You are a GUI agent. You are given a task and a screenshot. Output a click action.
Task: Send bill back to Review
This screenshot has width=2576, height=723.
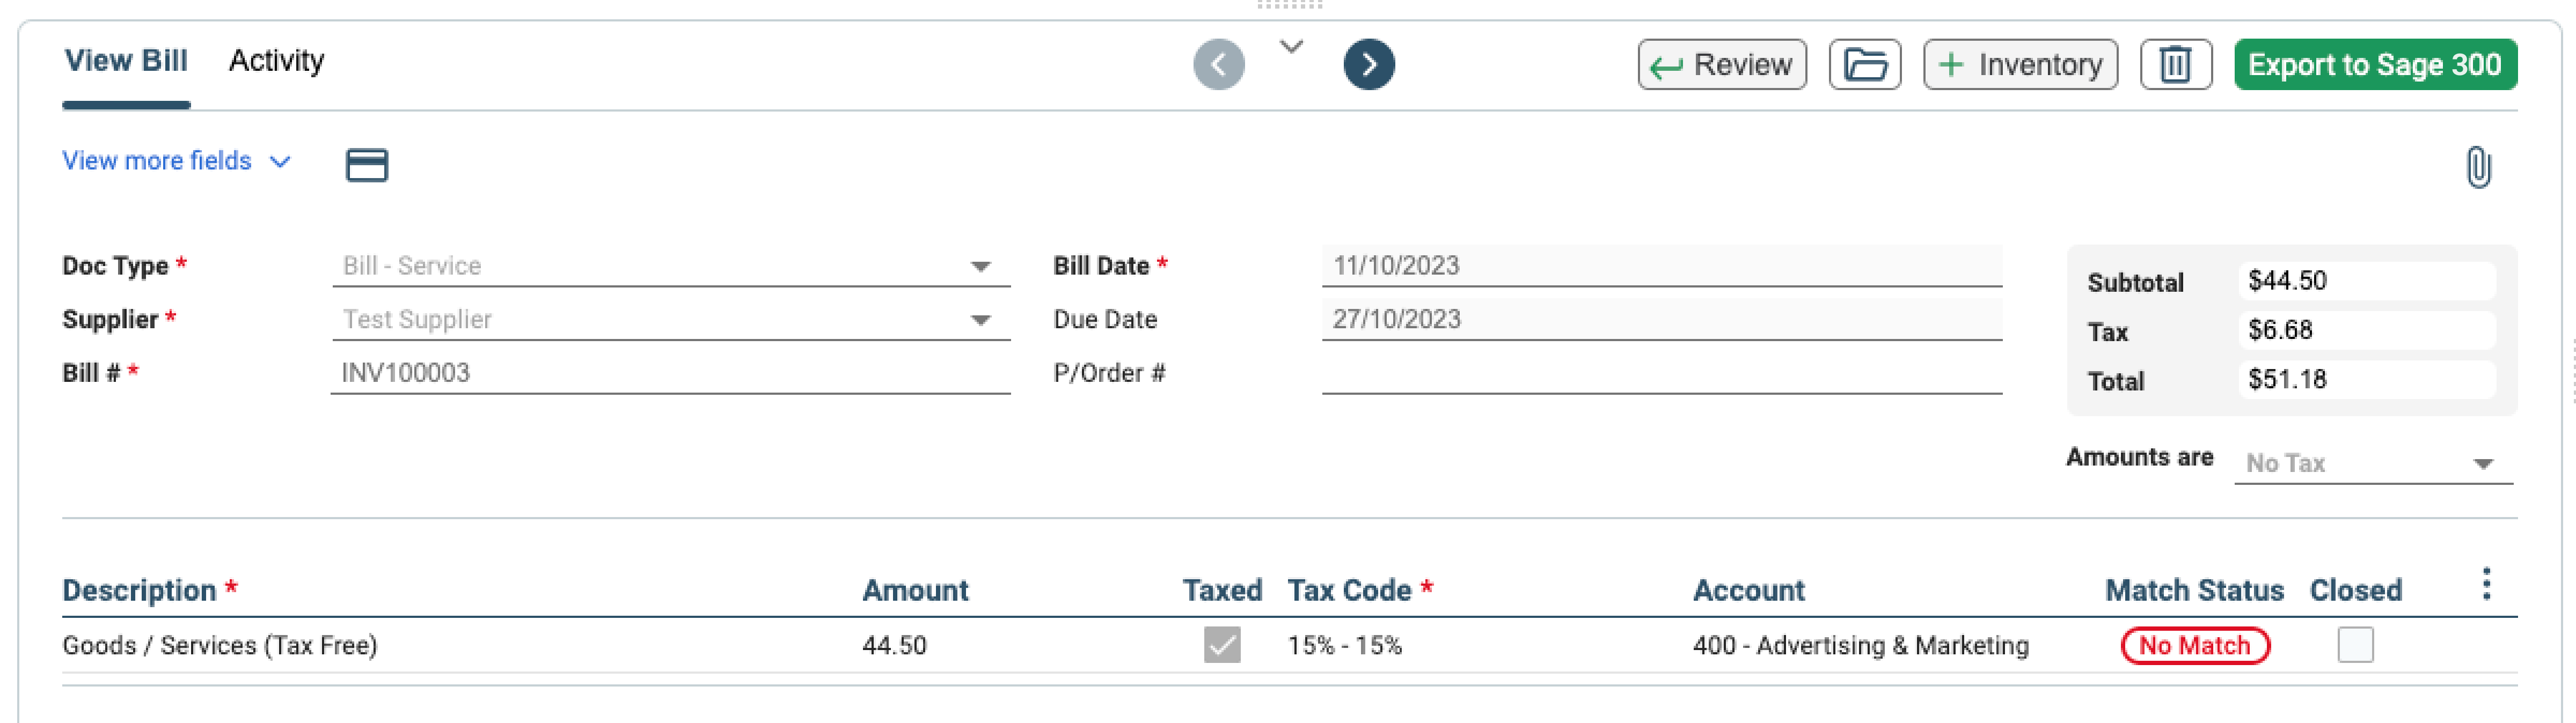point(1721,65)
